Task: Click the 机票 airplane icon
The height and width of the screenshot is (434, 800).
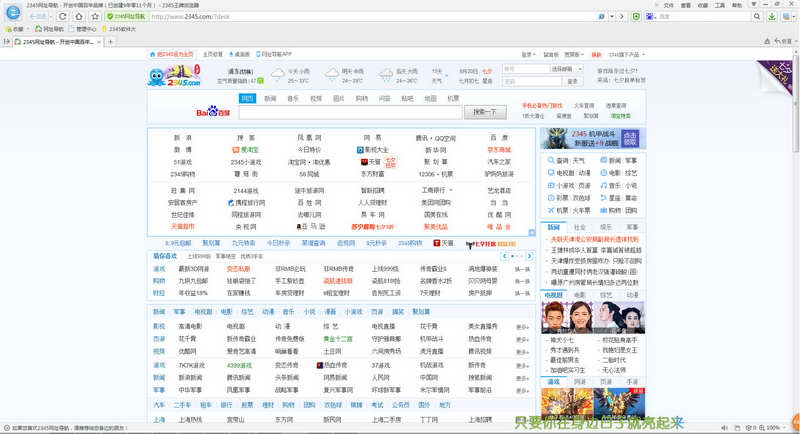Action: pos(551,210)
